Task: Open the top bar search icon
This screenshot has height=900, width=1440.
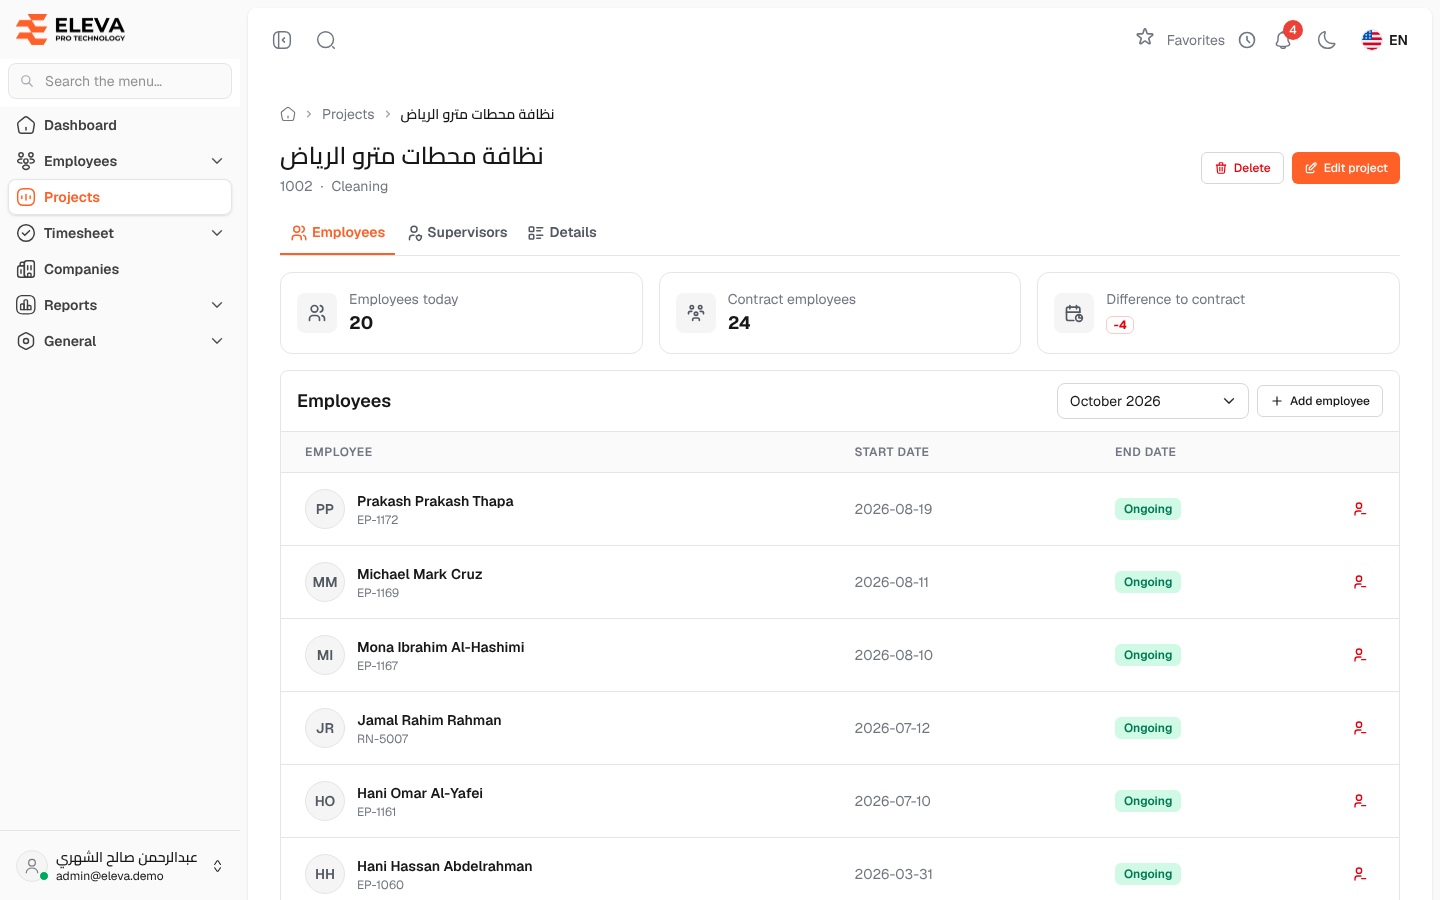Action: (x=326, y=40)
